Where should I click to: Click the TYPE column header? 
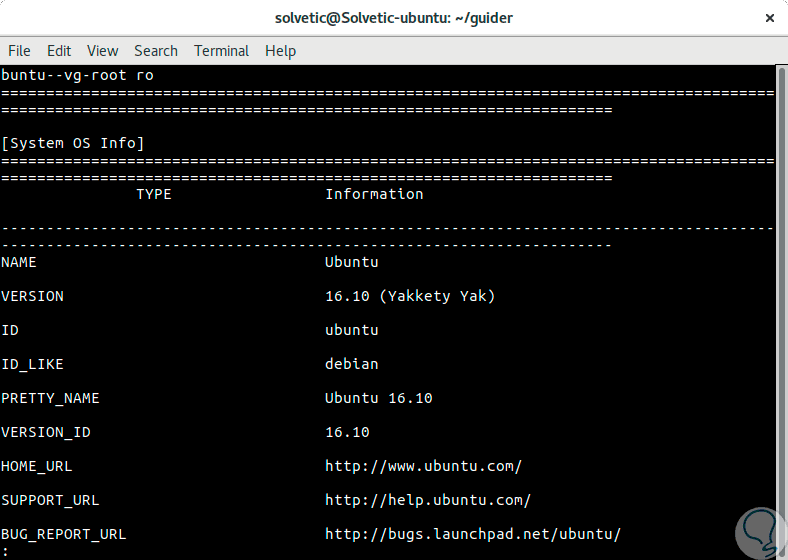(154, 195)
